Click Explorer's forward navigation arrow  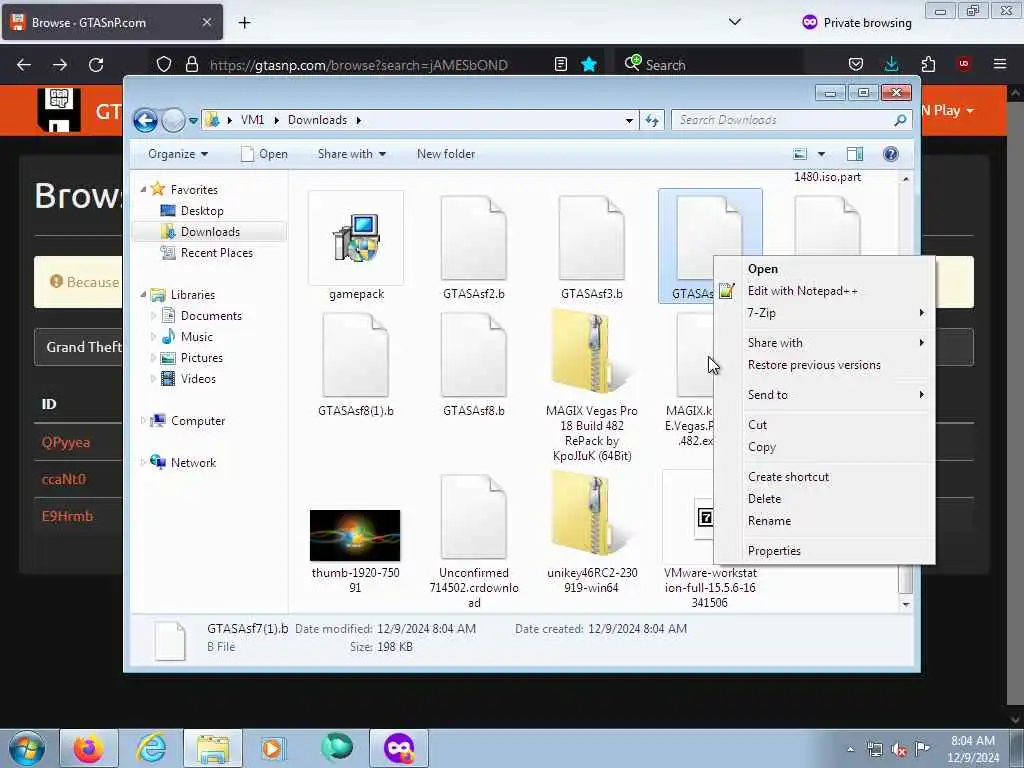pos(173,120)
